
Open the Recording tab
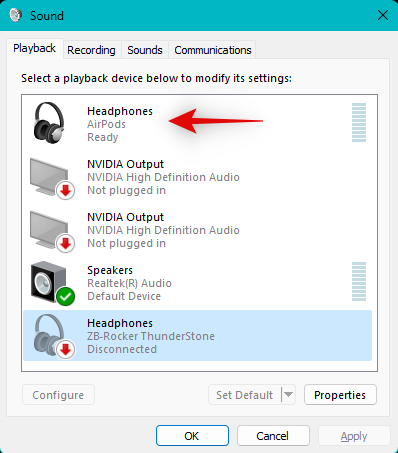[x=91, y=50]
